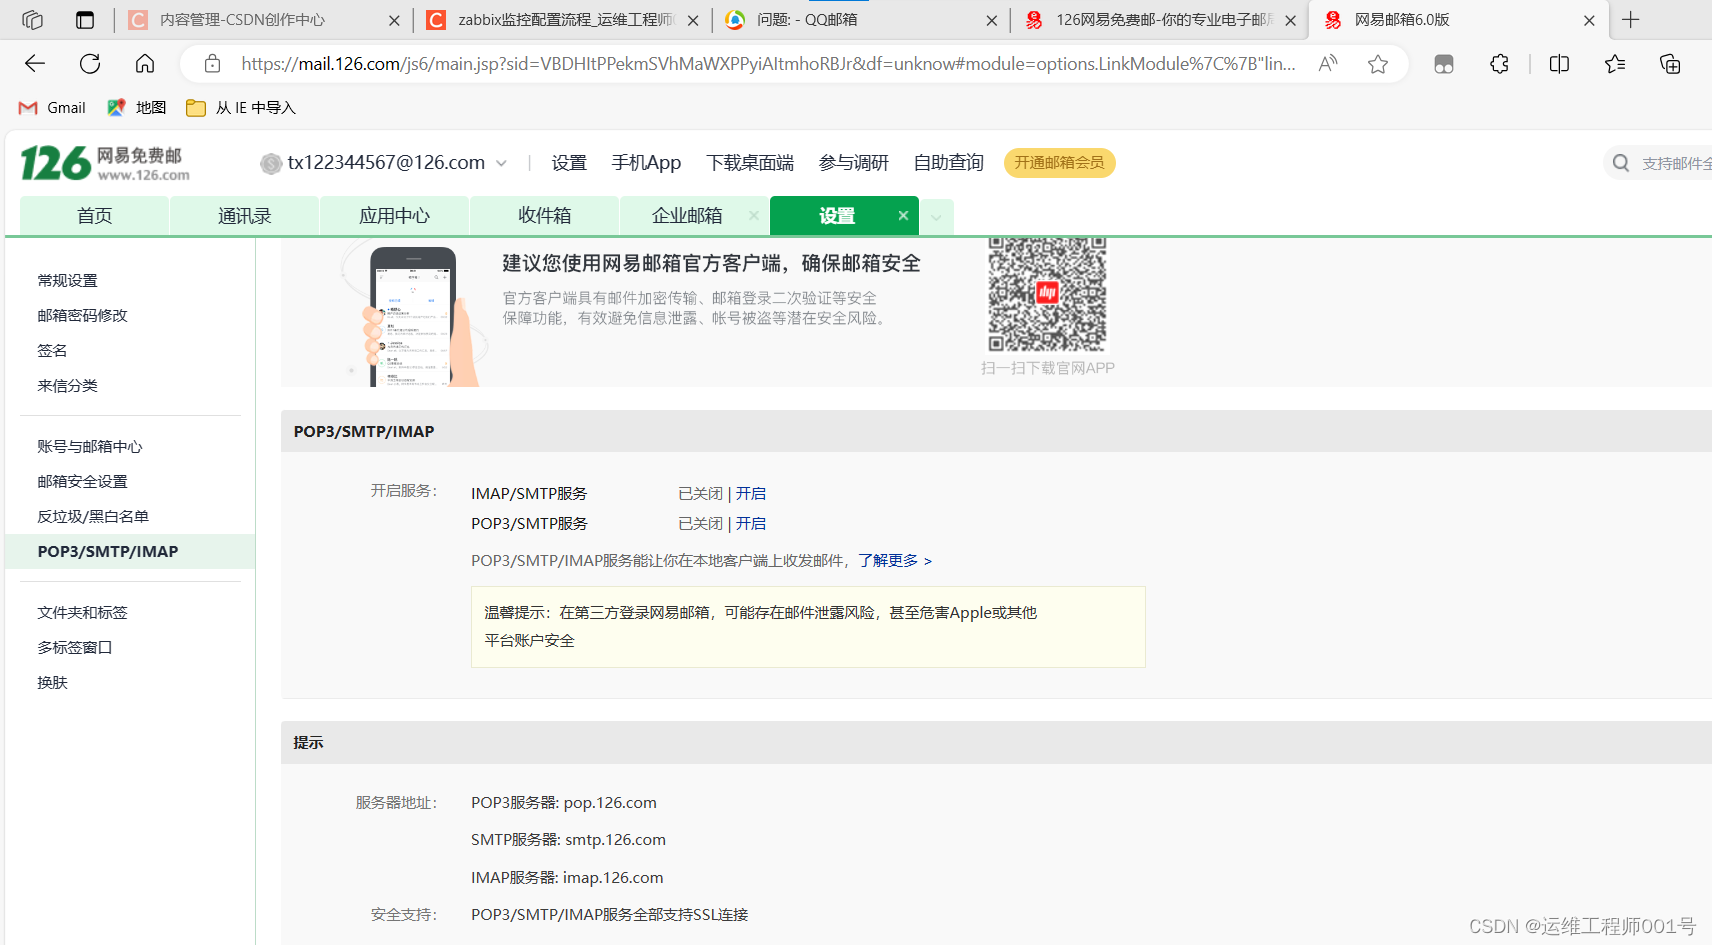This screenshot has width=1712, height=945.
Task: Open 多标签窗口 in the sidebar
Action: (x=75, y=648)
